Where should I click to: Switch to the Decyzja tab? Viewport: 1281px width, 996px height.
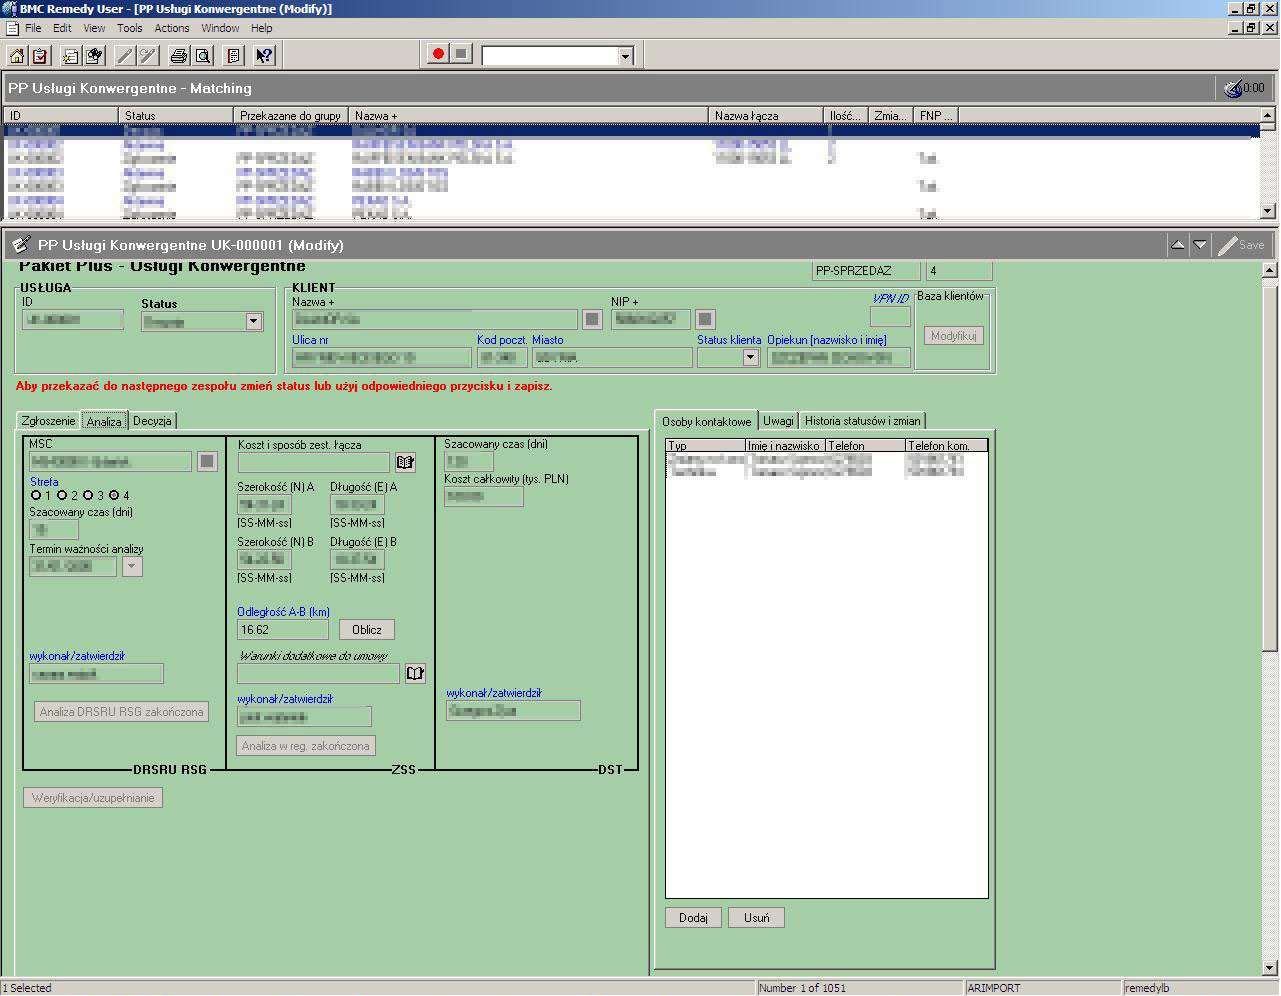152,421
